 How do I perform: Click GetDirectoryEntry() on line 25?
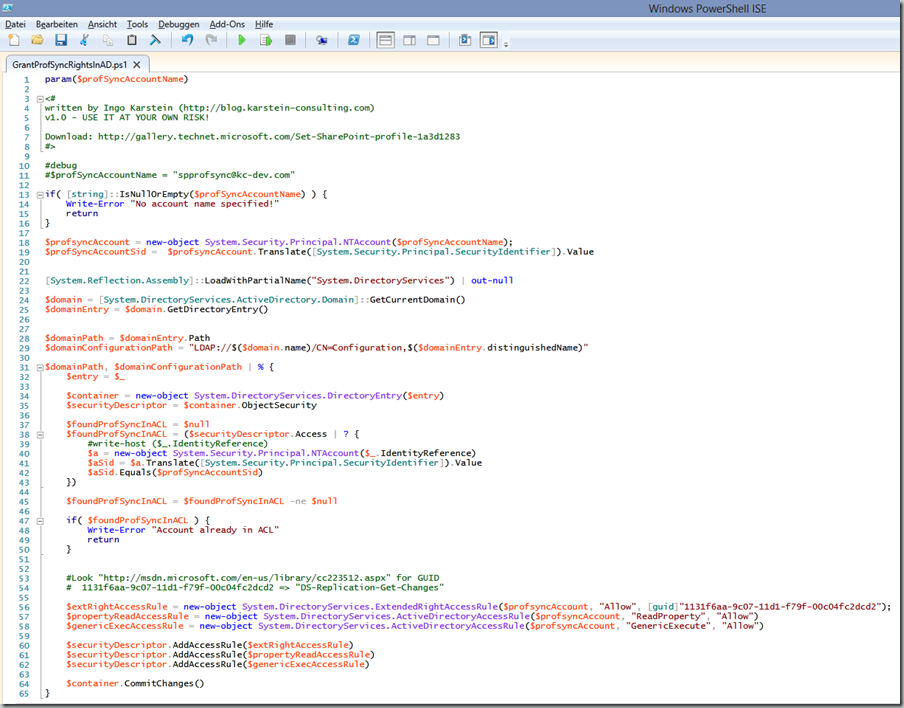pyautogui.click(x=218, y=309)
